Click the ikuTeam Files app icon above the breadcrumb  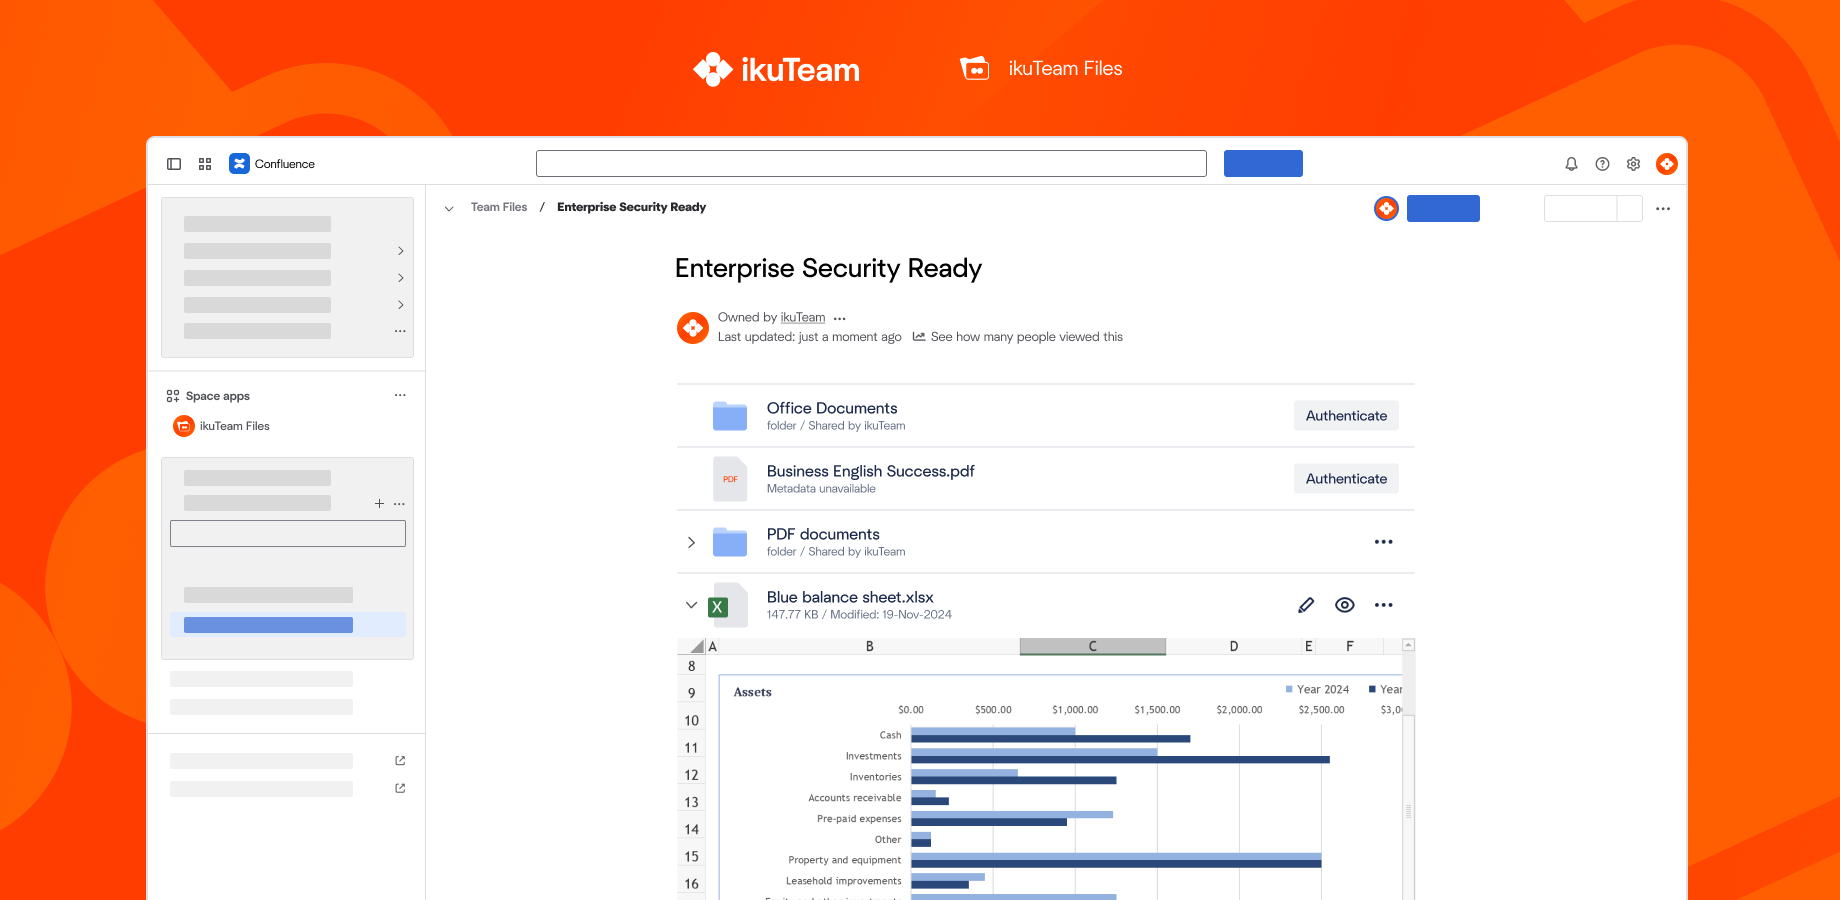point(1386,209)
